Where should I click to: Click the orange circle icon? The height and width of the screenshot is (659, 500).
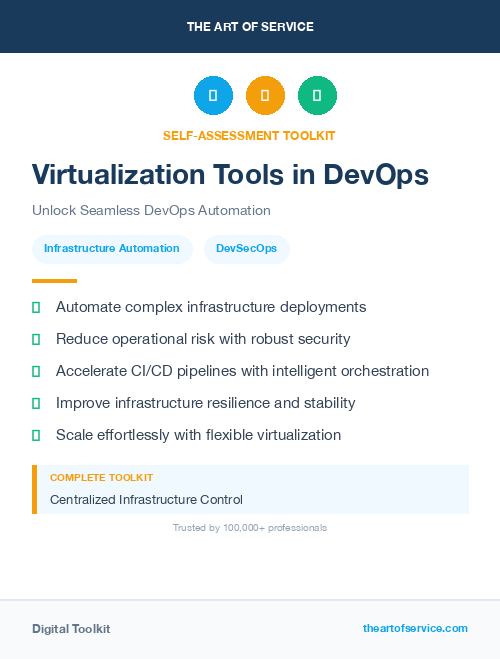point(265,95)
